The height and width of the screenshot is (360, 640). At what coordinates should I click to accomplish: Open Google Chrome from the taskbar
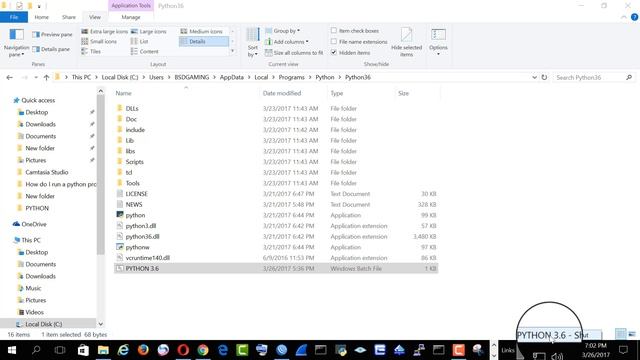[203, 350]
